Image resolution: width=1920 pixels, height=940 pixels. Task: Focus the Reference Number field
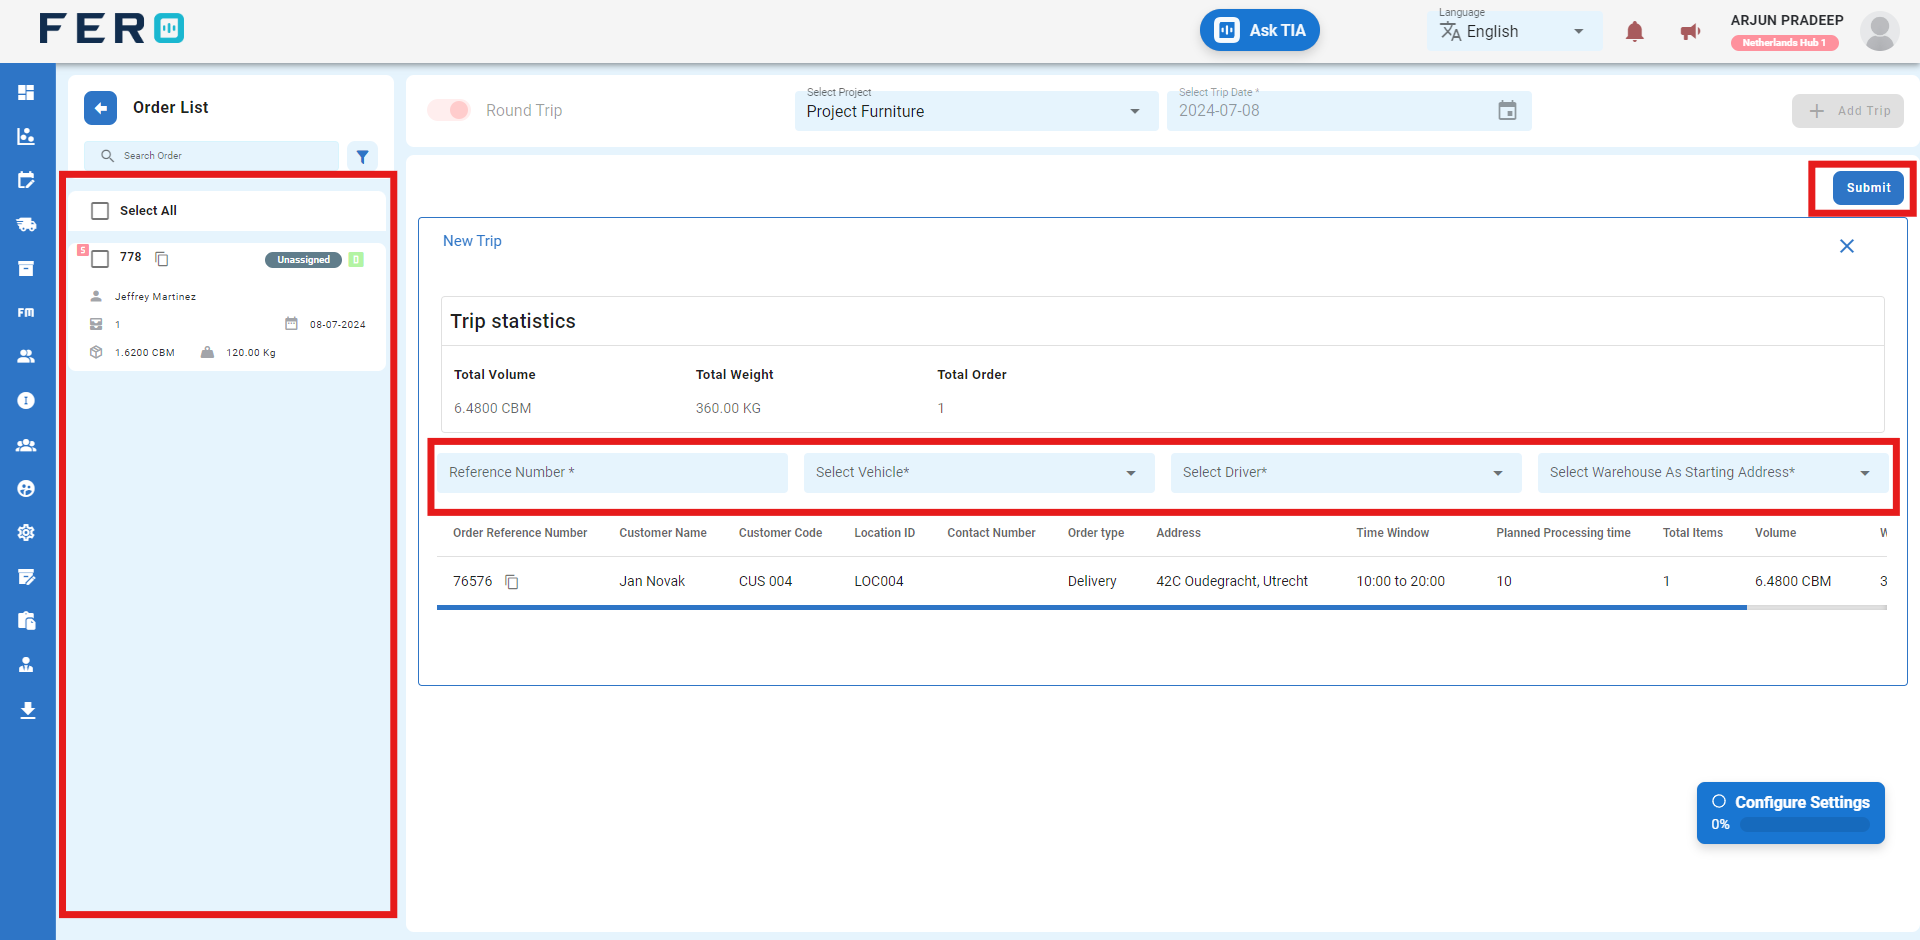click(612, 473)
